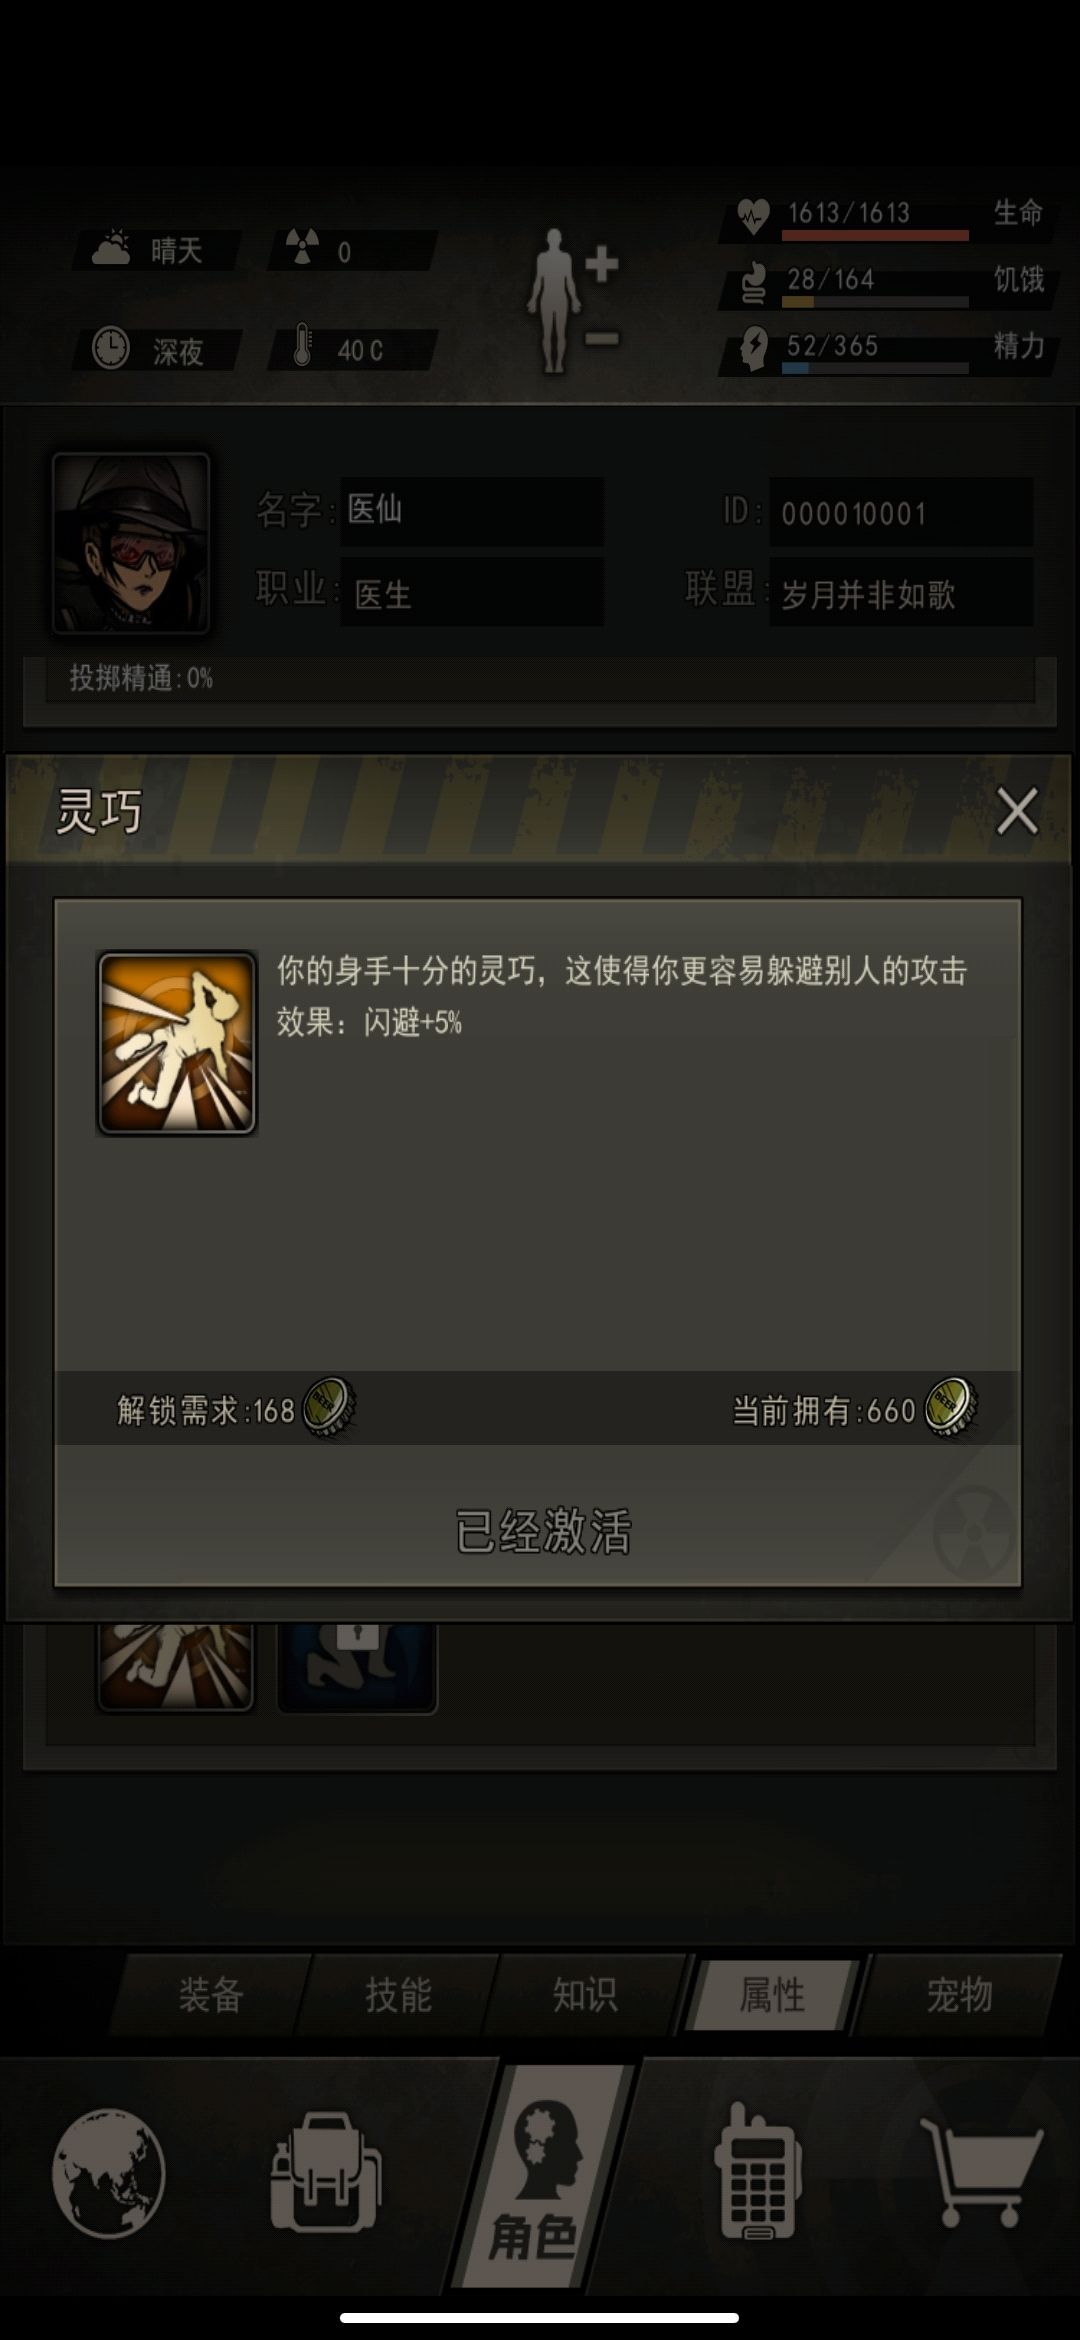
Task: Switch to the 知识 tab
Action: click(585, 1994)
